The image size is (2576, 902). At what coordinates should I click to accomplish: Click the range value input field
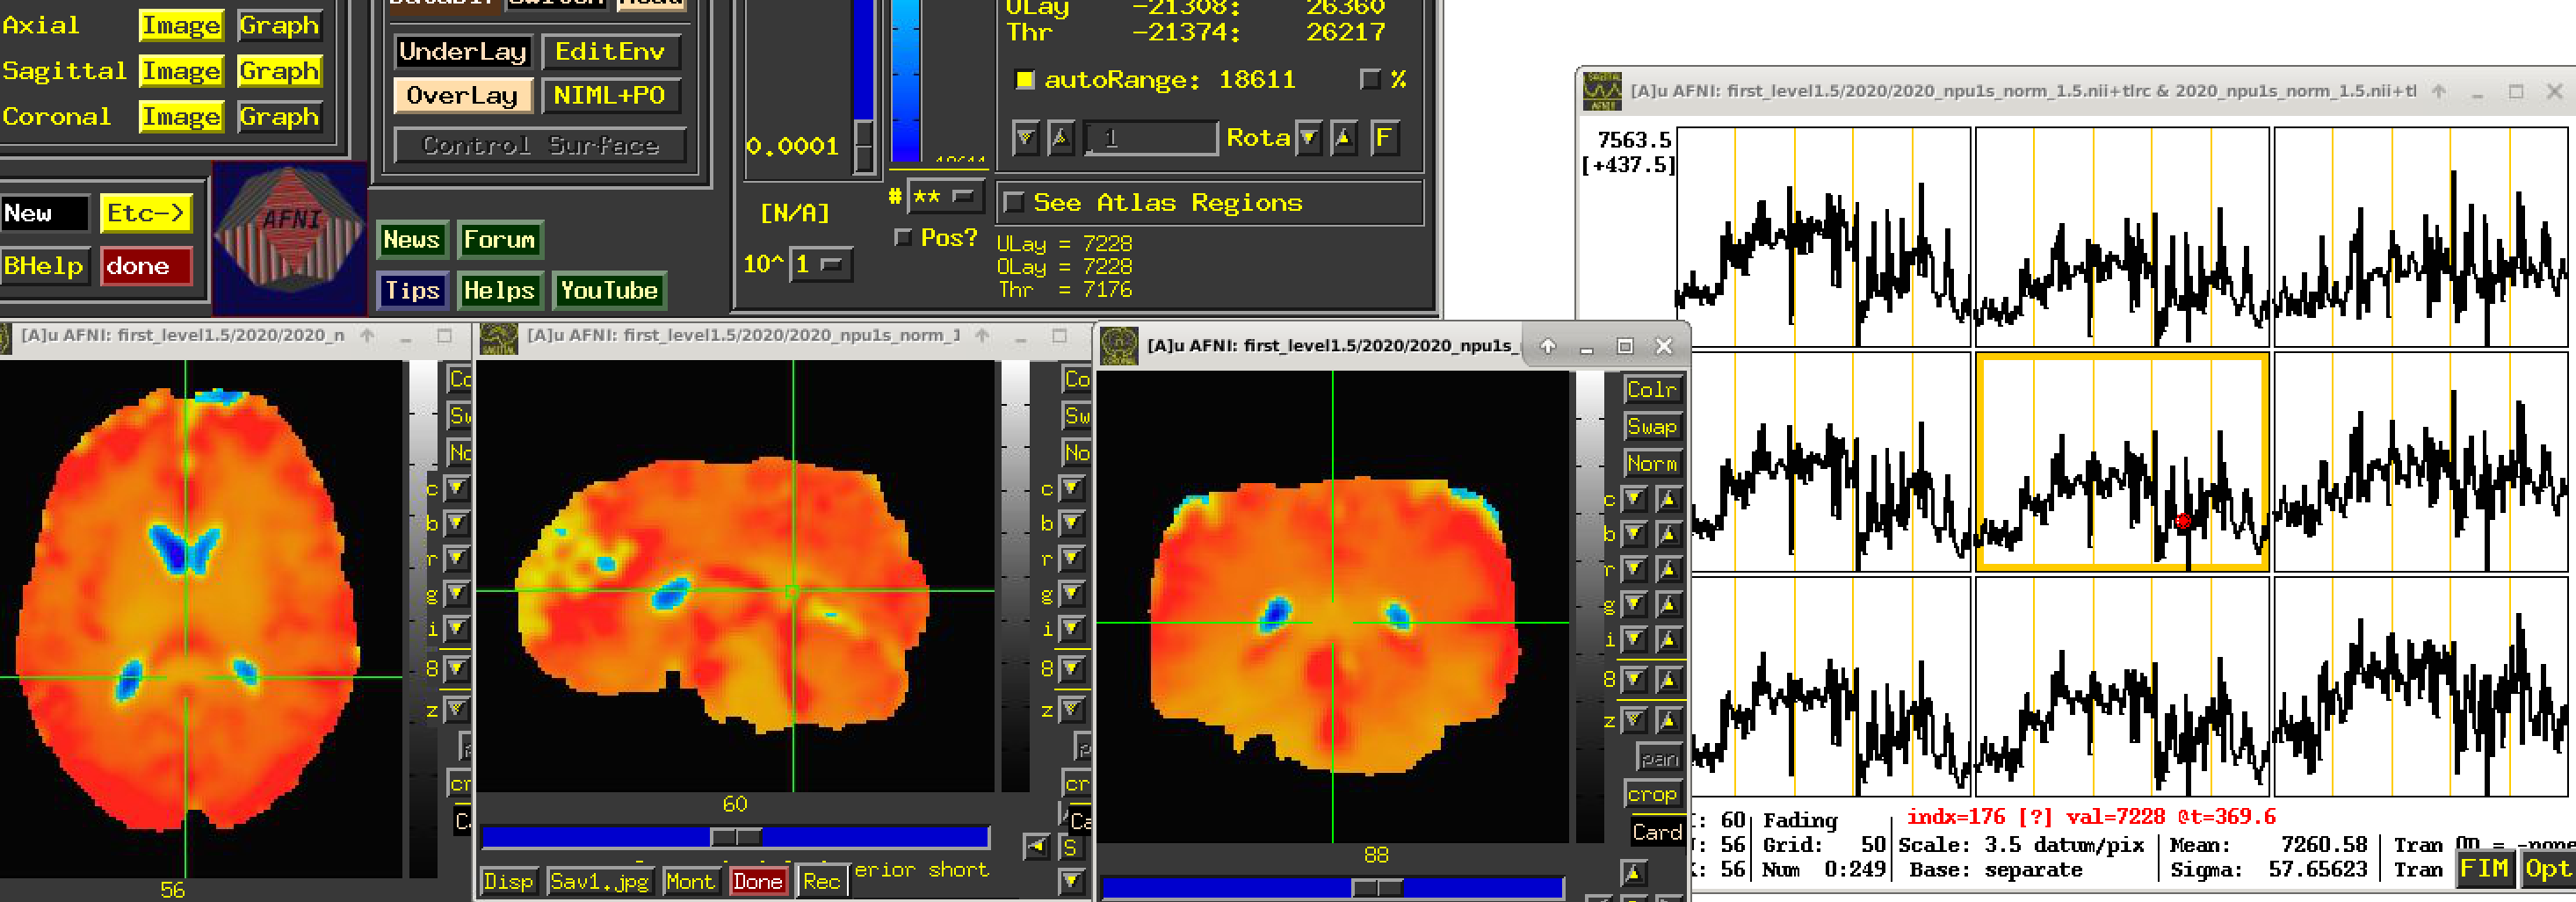coord(1150,138)
